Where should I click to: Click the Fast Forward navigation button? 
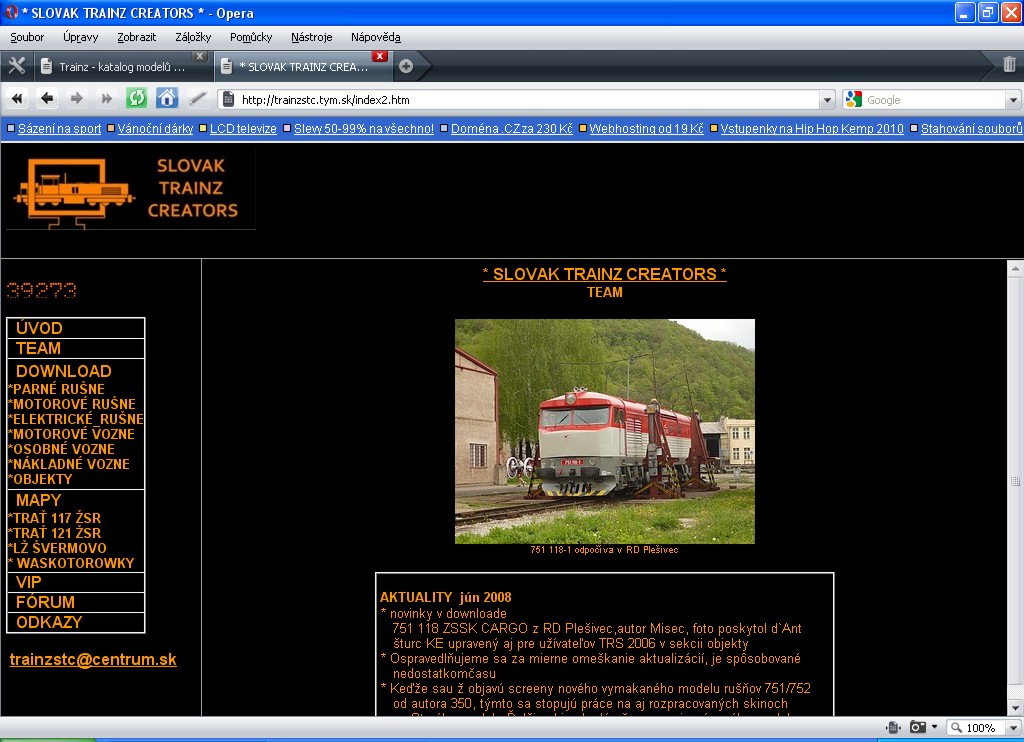(x=106, y=99)
